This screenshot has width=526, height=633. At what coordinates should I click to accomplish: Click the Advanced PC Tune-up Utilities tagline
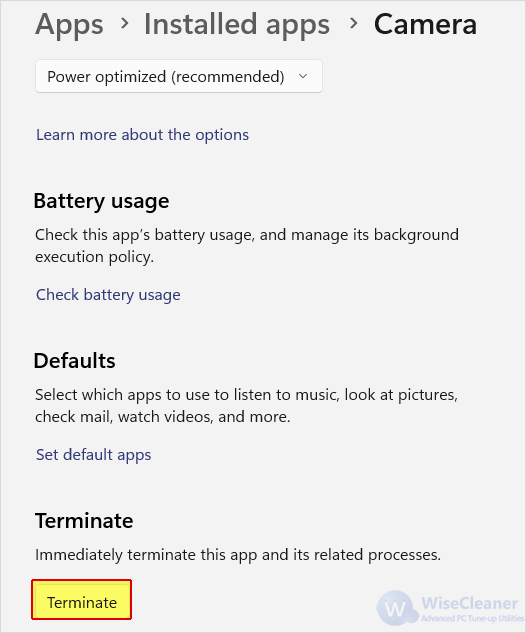pos(472,618)
